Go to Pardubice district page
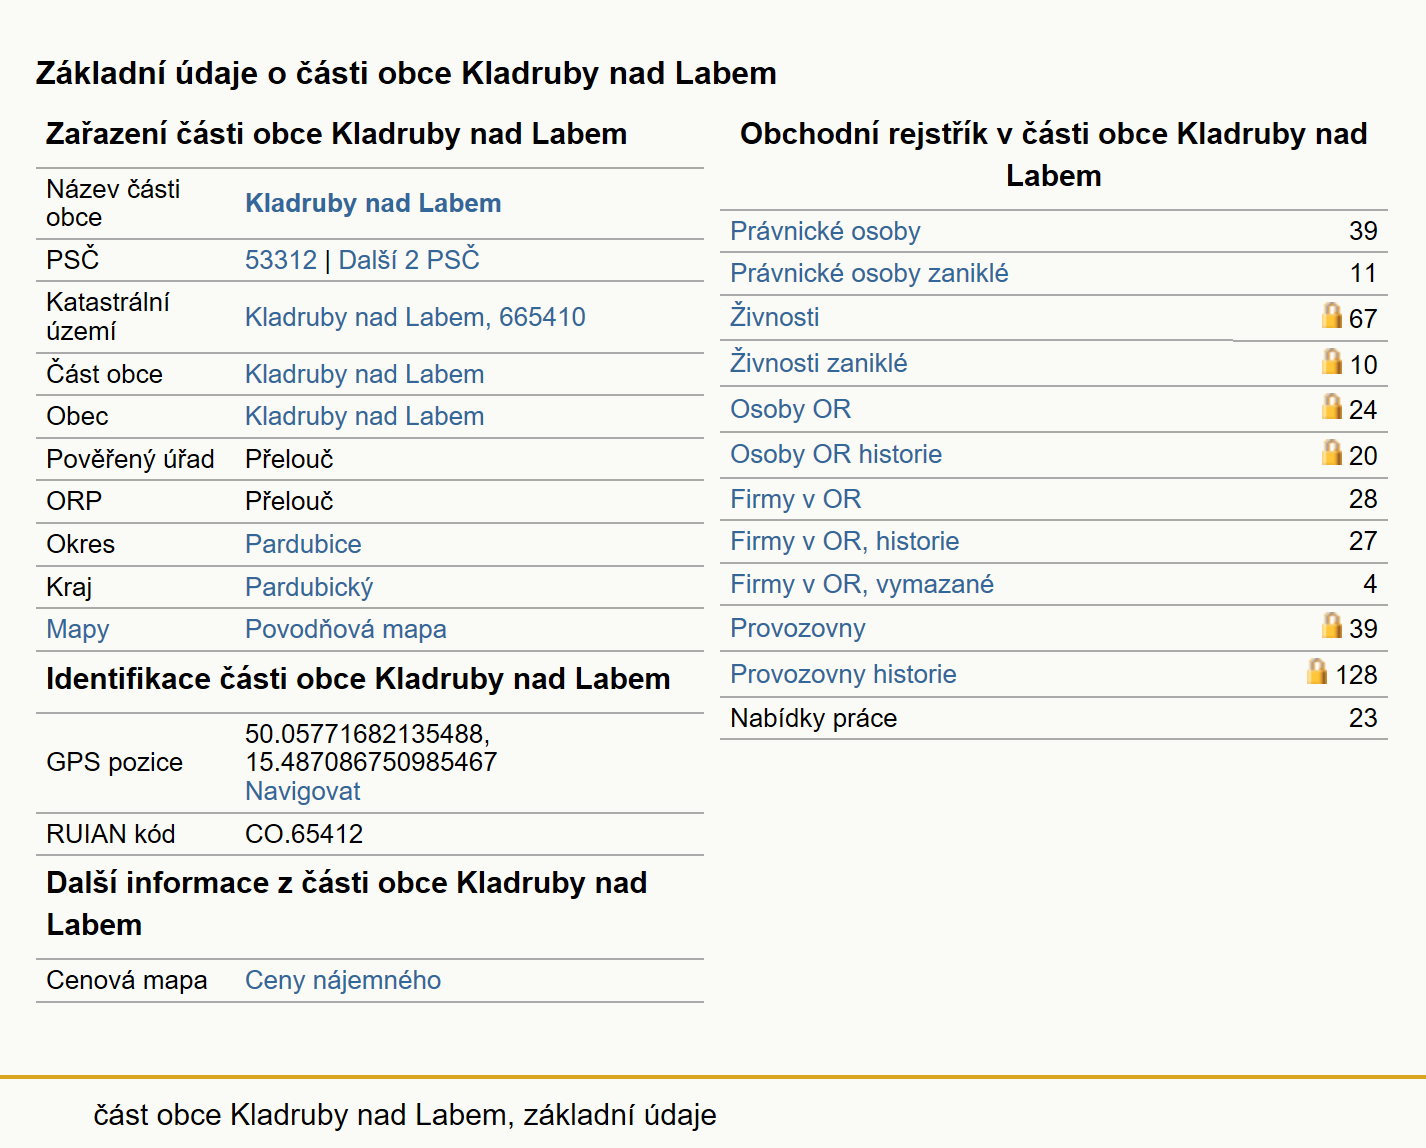 tap(303, 544)
